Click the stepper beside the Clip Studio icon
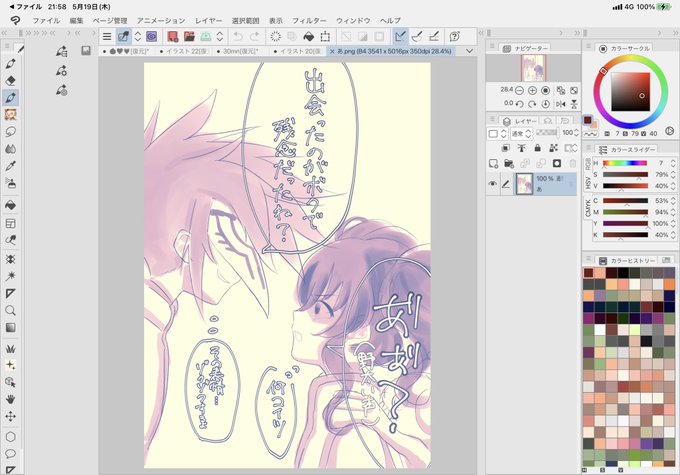The image size is (680, 475). pos(137,36)
